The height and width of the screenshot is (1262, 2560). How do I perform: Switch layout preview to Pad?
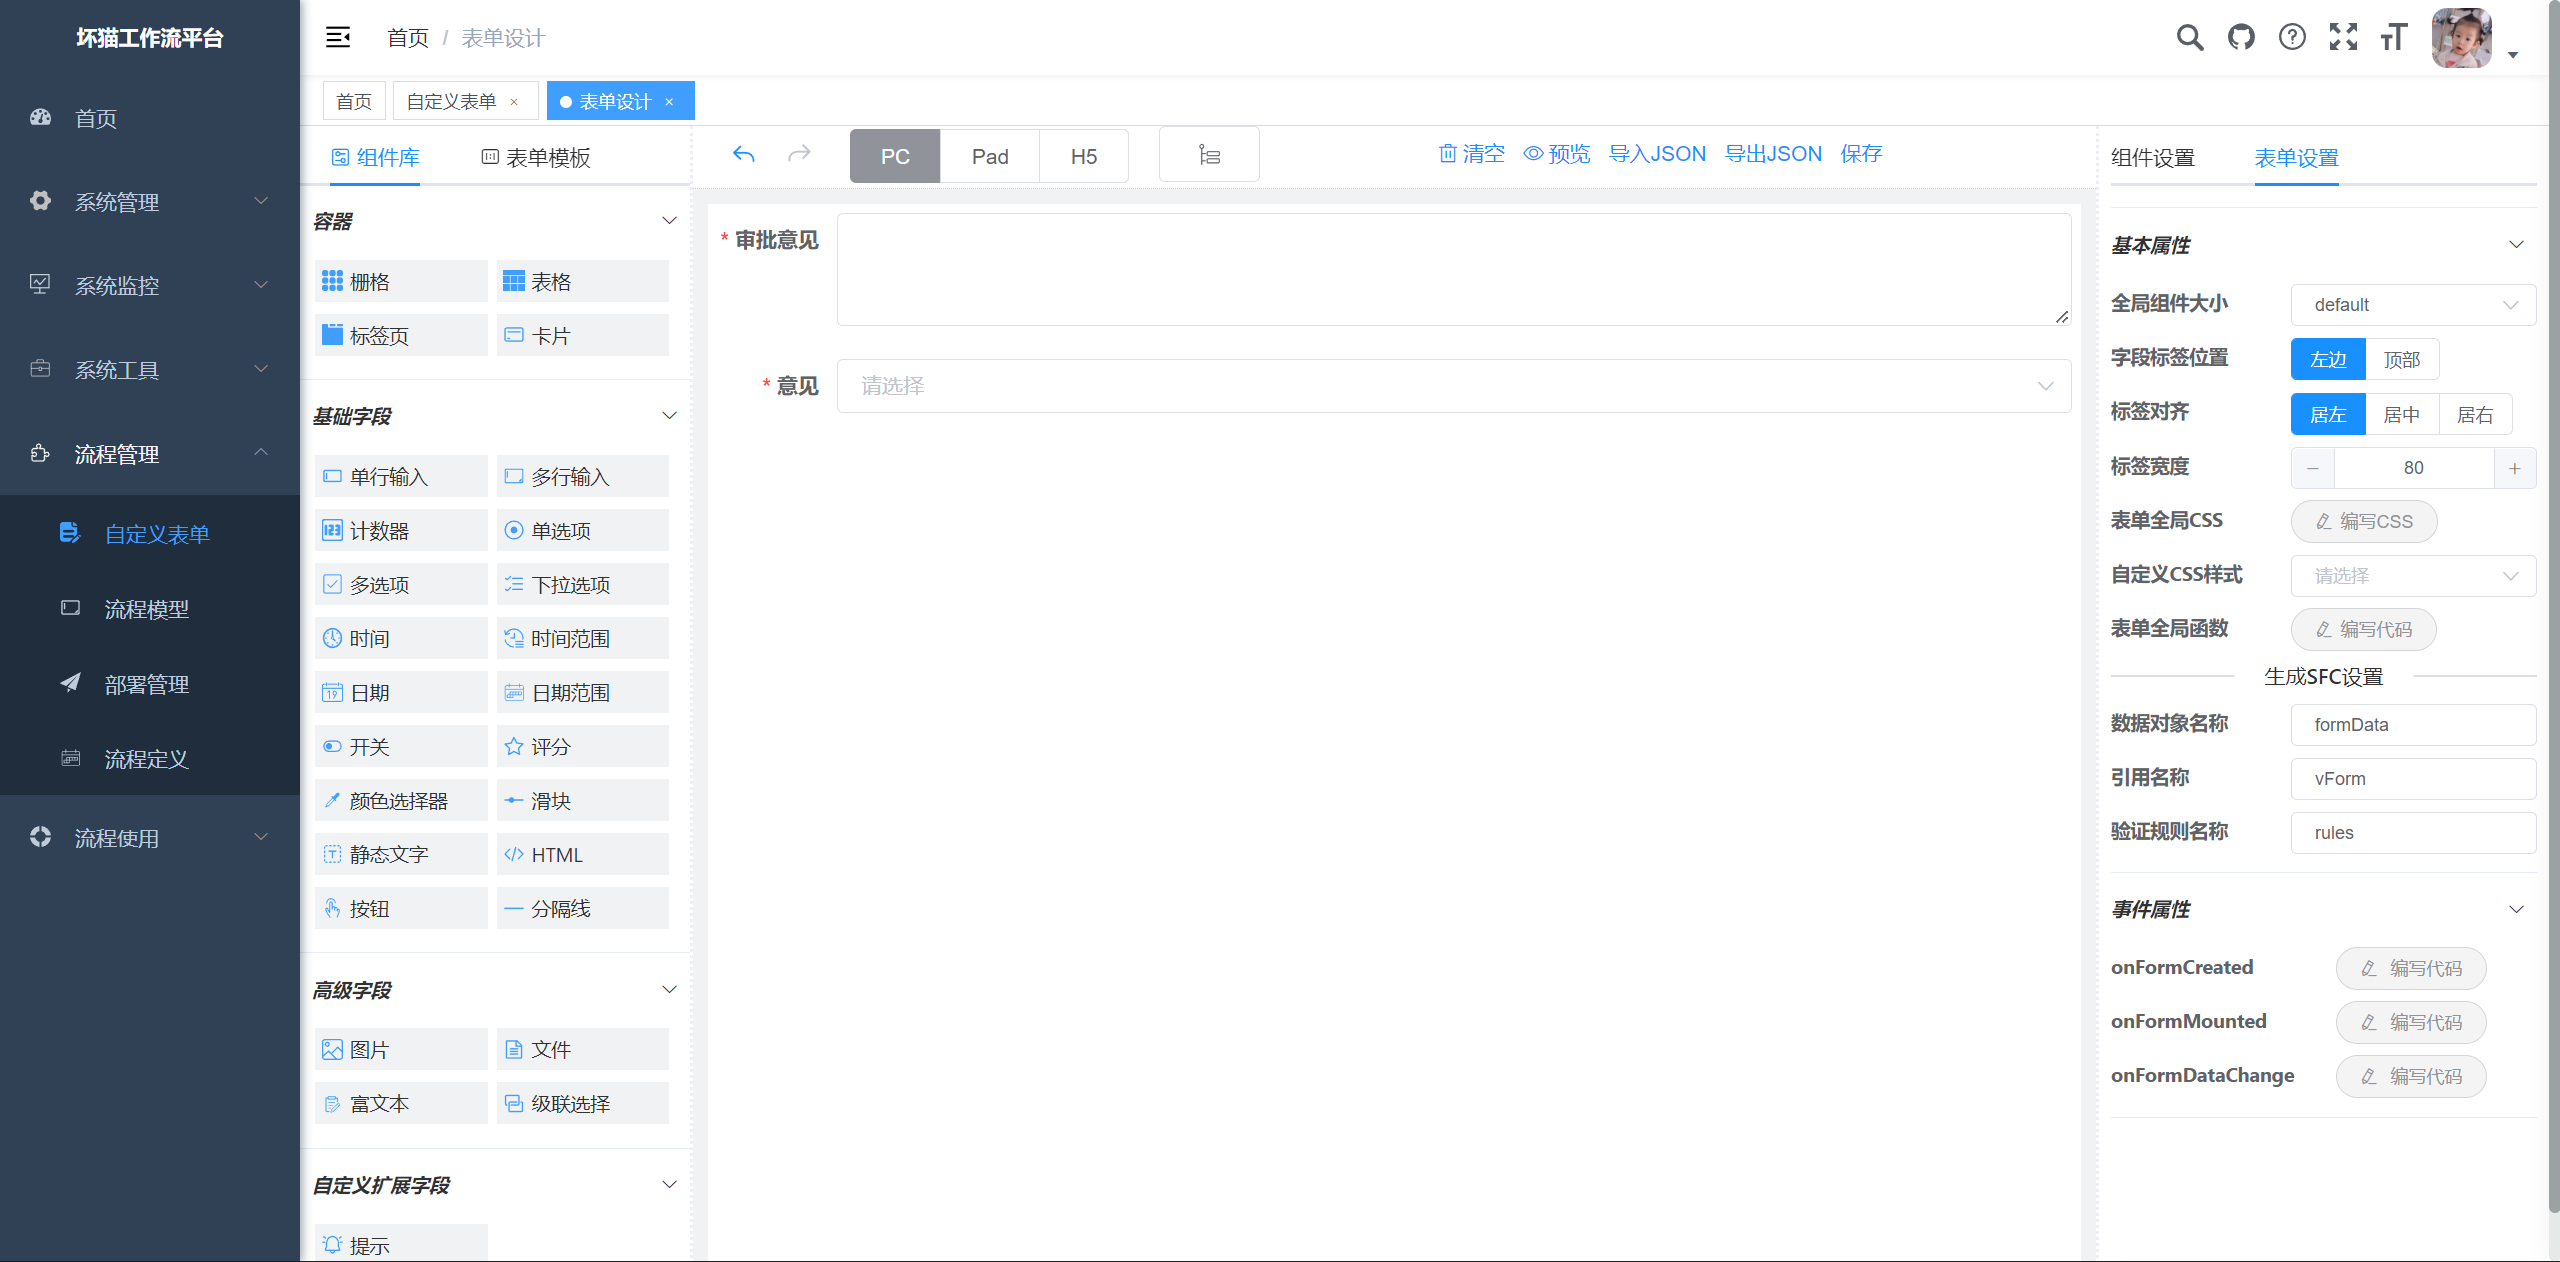pos(989,156)
